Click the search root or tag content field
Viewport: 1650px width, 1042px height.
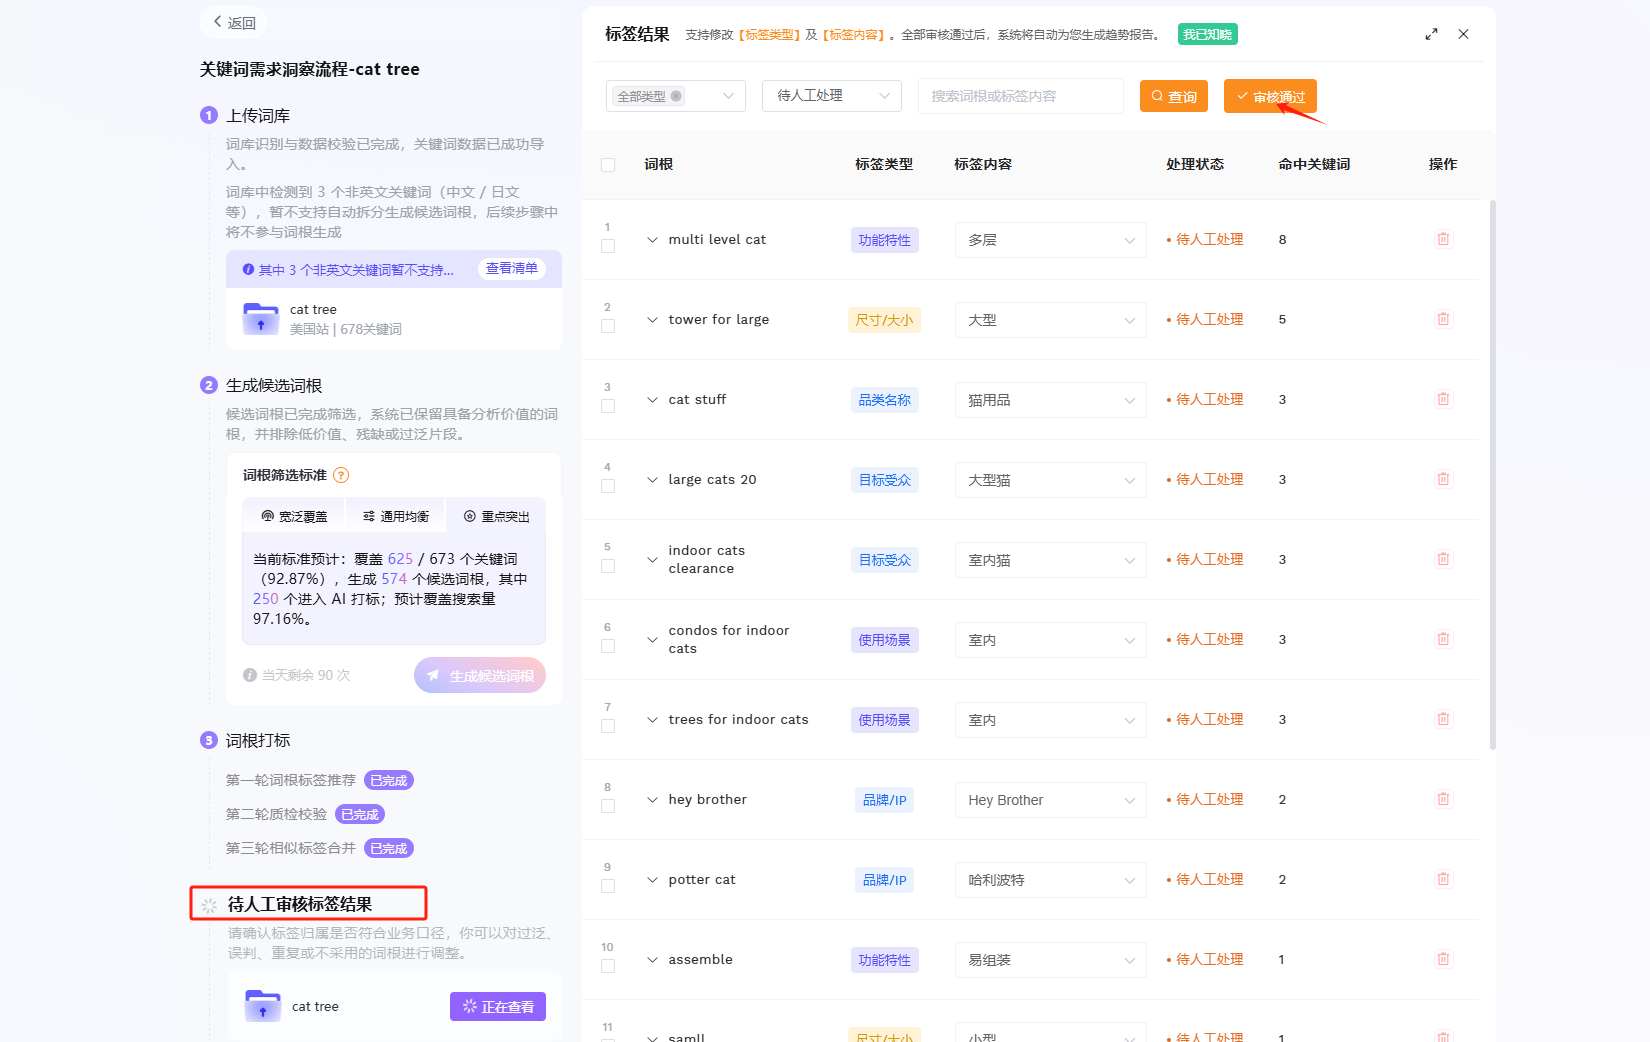1021,96
